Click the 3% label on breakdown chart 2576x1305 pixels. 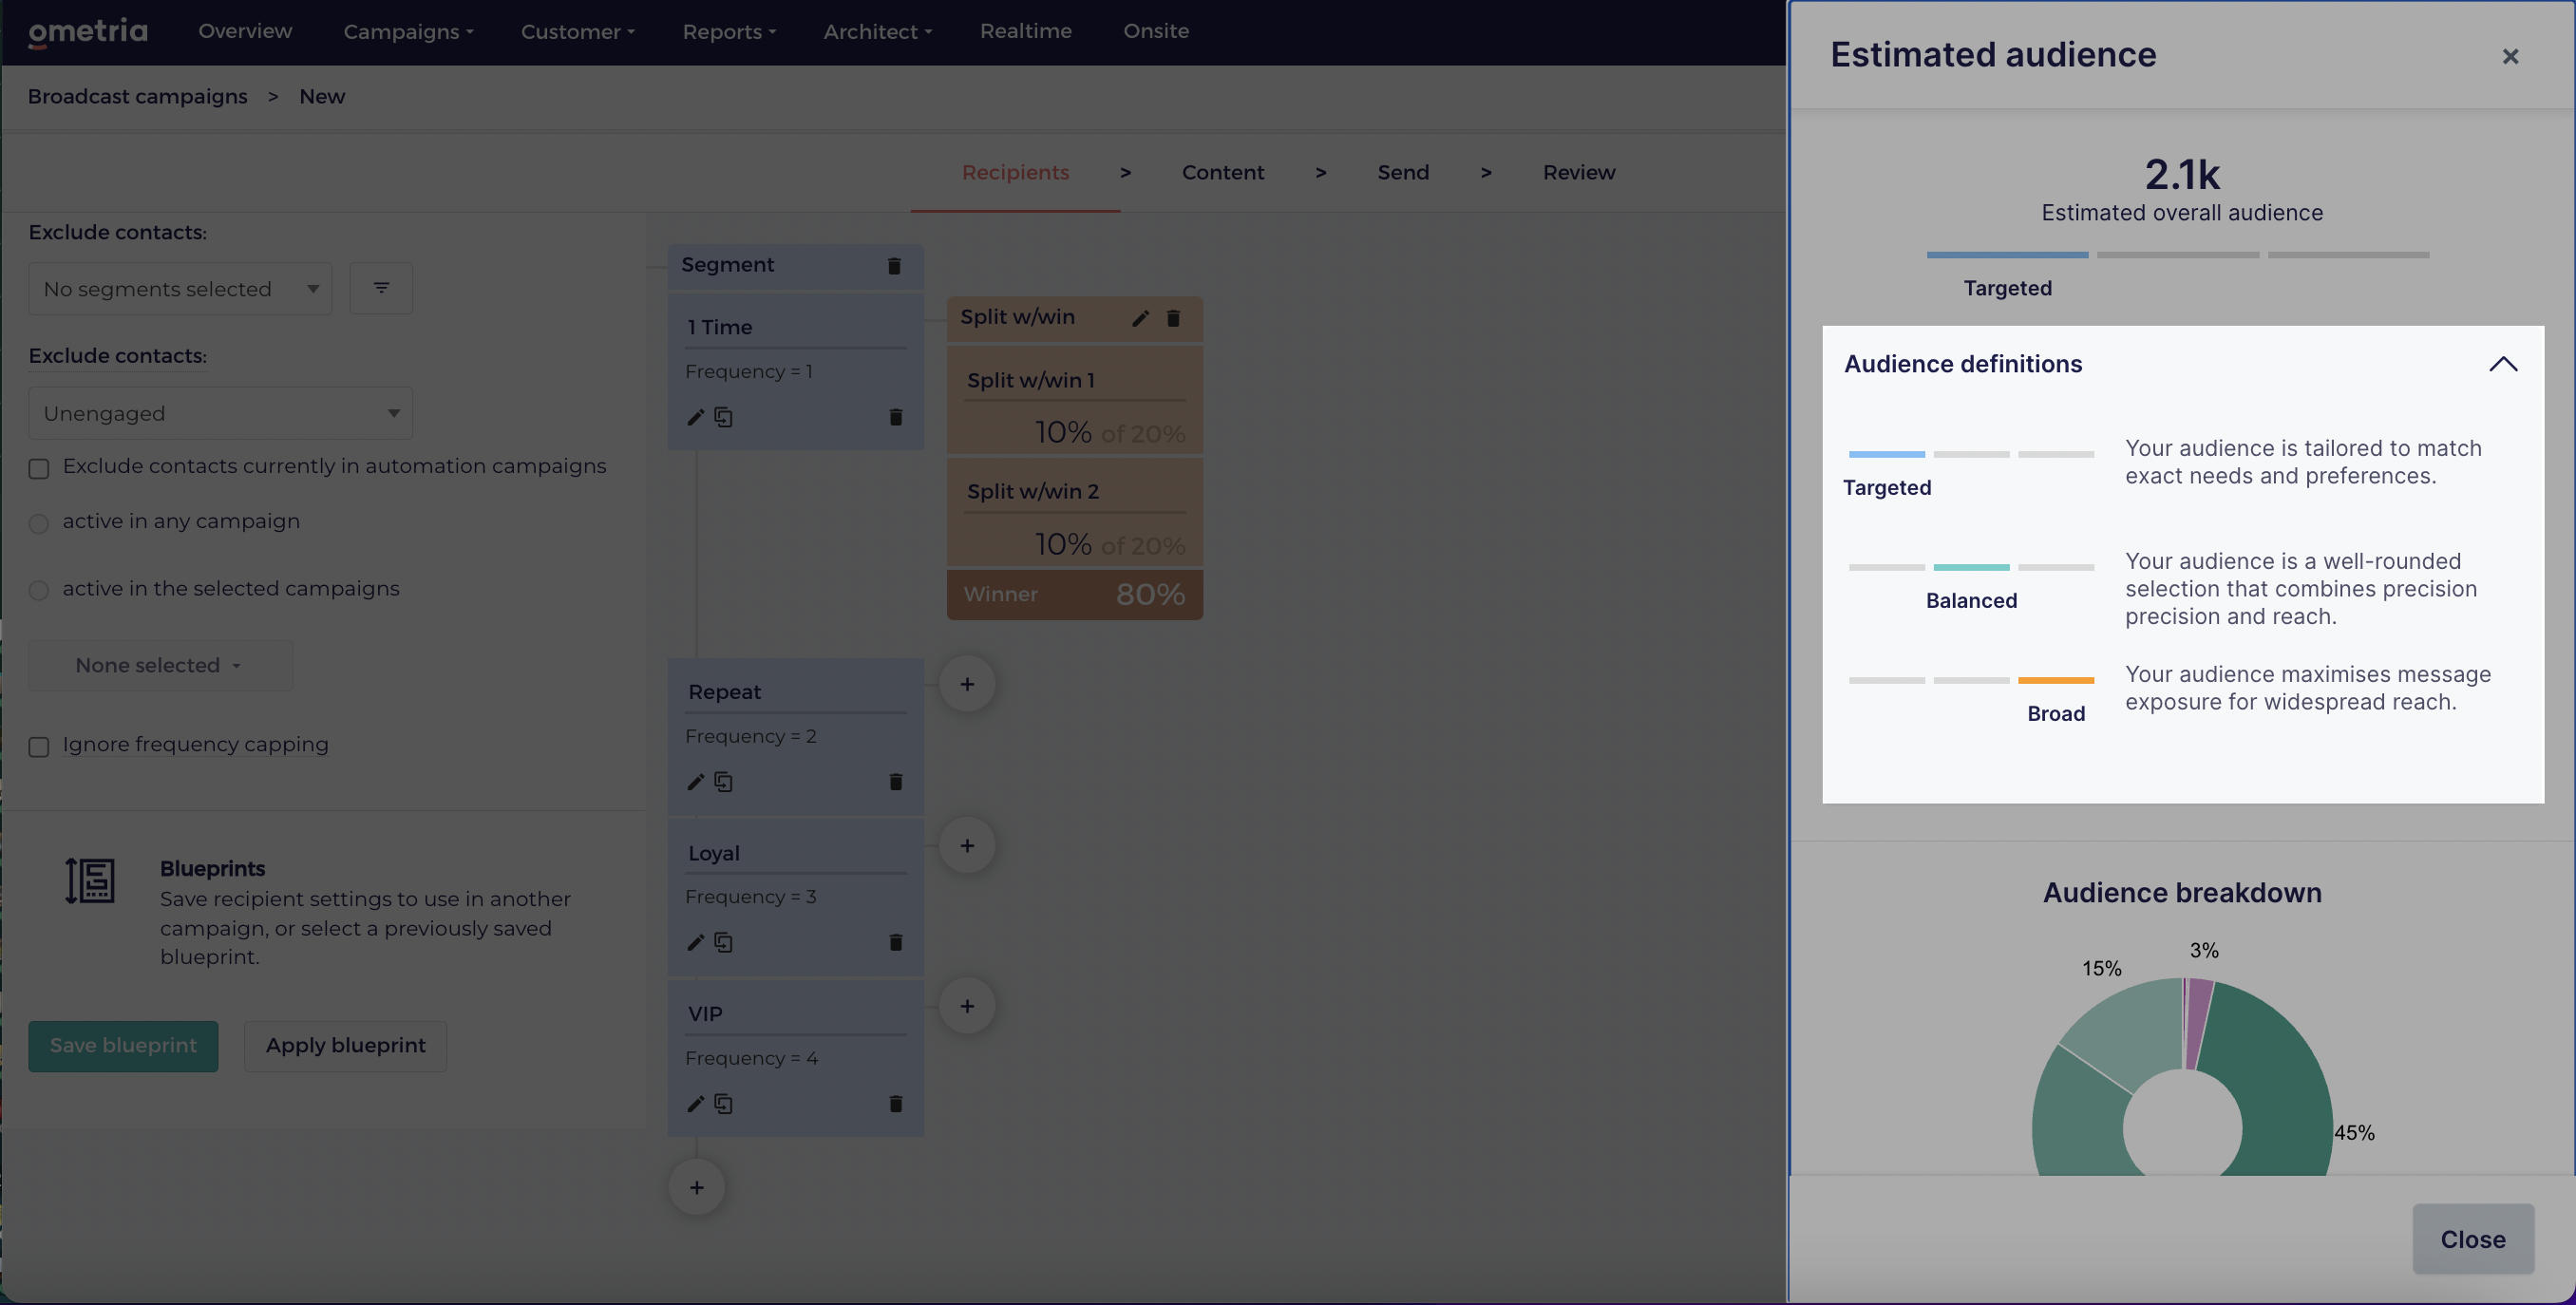point(2204,950)
